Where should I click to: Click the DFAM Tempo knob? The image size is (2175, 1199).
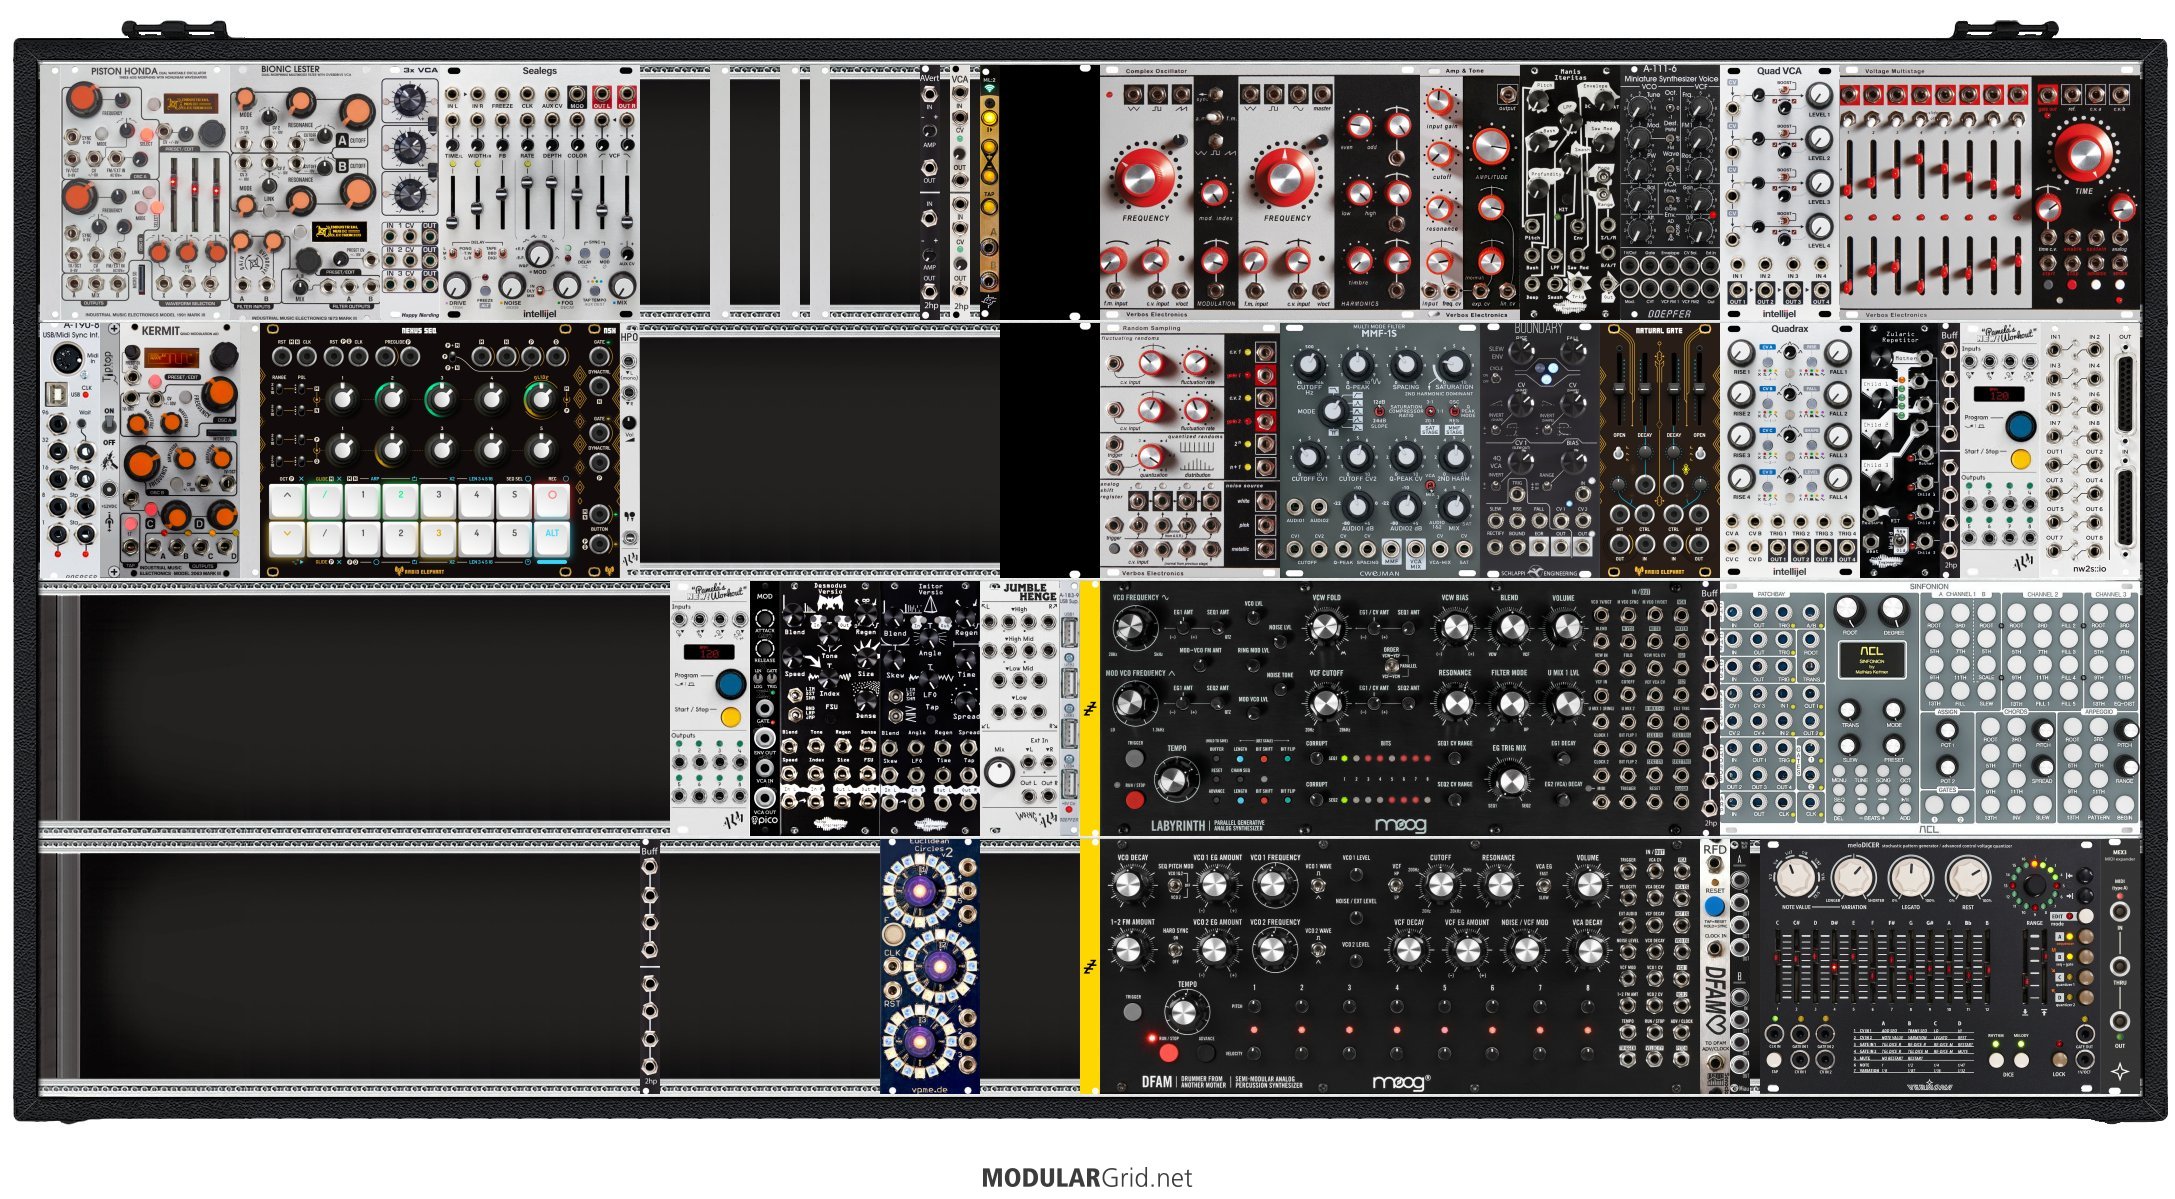tap(1182, 1012)
